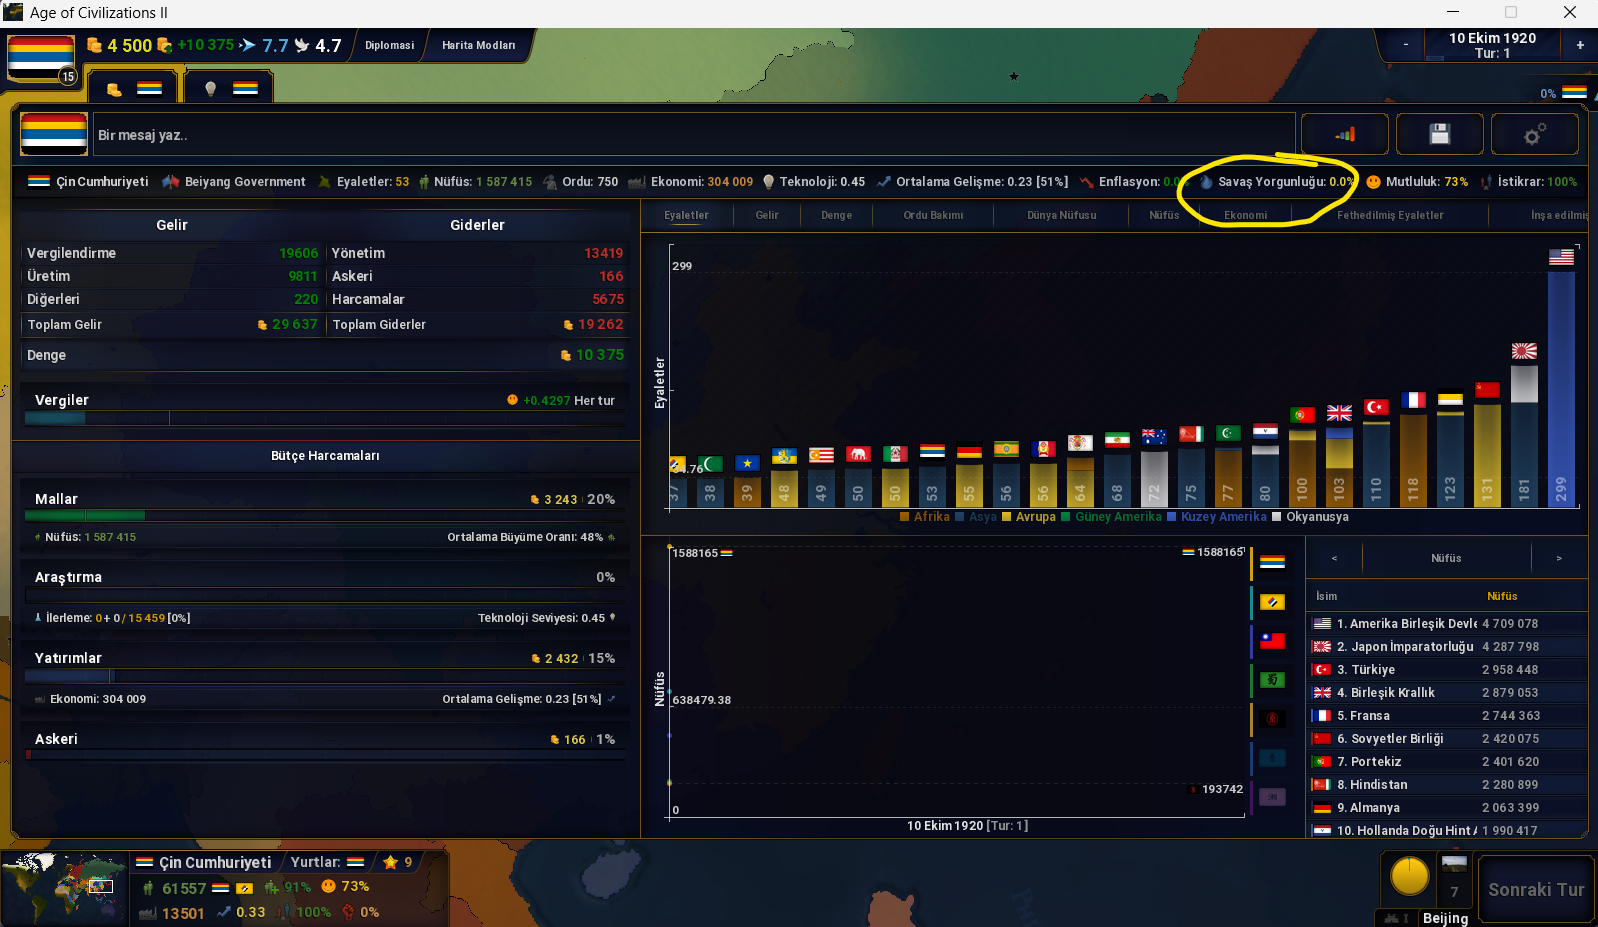Viewport: 1598px width, 927px height.
Task: Sort the ranking by the orange Nüfus column header
Action: (1502, 596)
